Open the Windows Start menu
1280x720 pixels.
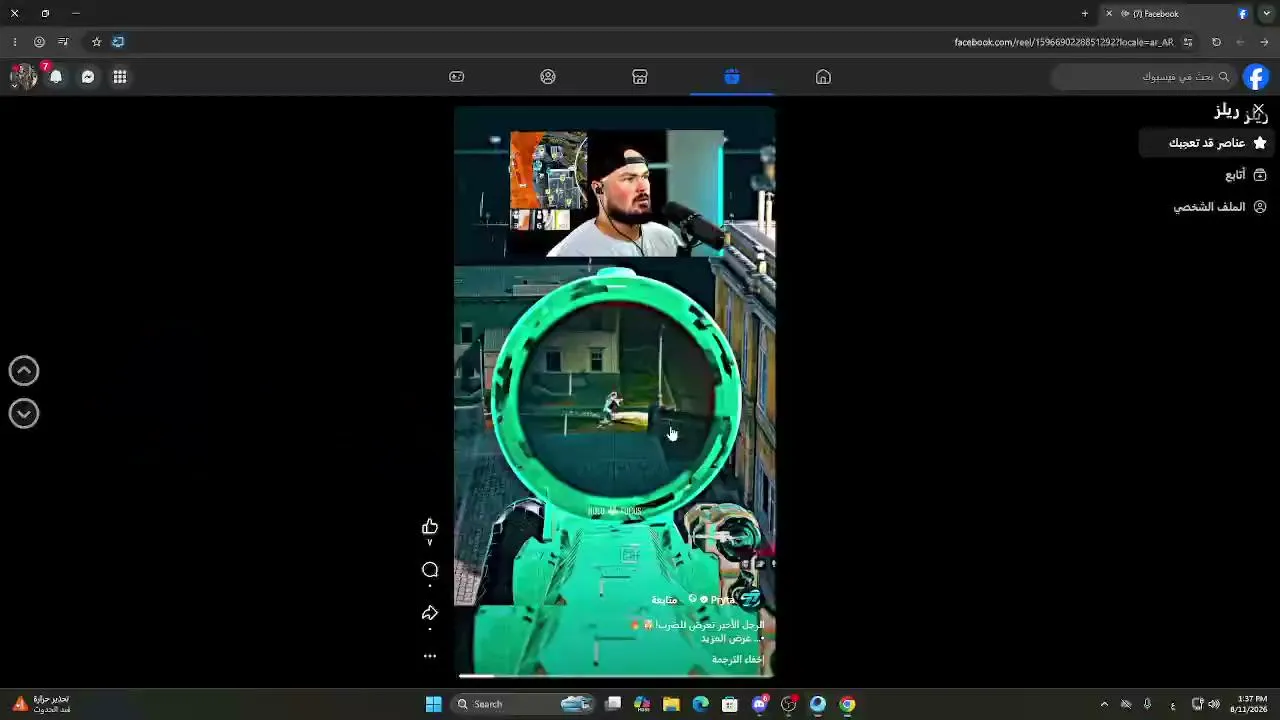(433, 704)
